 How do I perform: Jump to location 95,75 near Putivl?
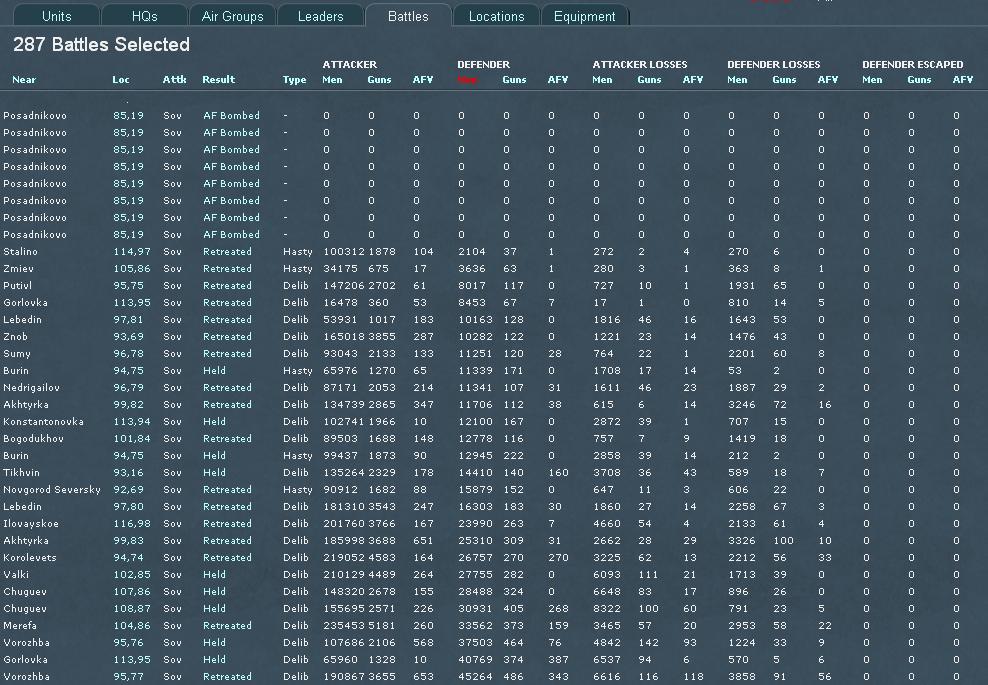pyautogui.click(x=129, y=285)
